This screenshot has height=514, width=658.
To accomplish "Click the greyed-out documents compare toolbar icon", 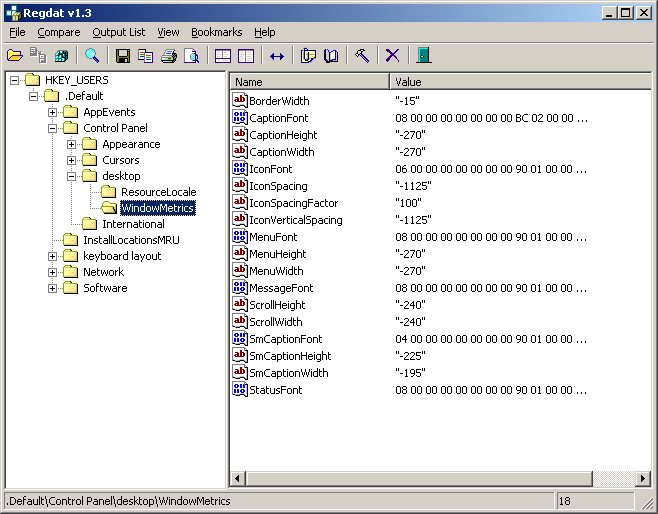I will (38, 55).
